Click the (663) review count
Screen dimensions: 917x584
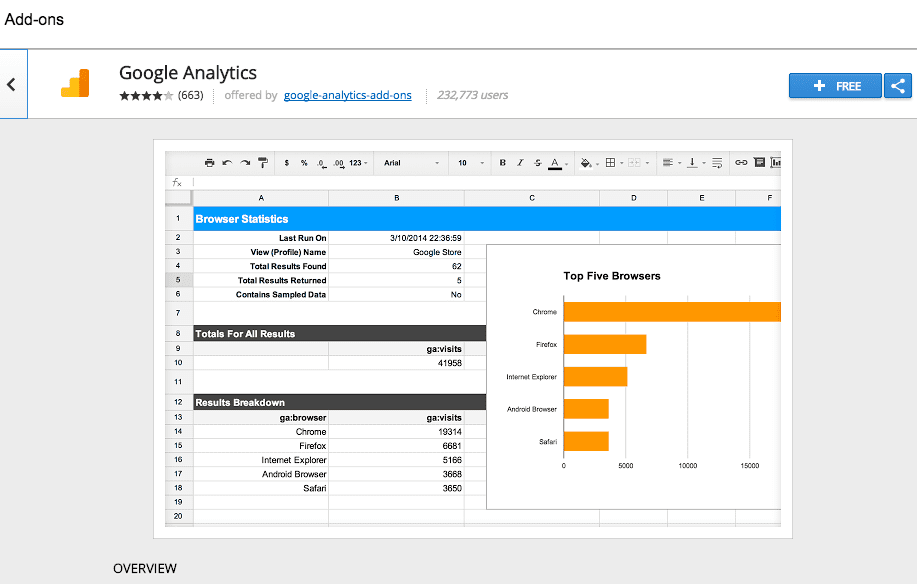tap(191, 95)
